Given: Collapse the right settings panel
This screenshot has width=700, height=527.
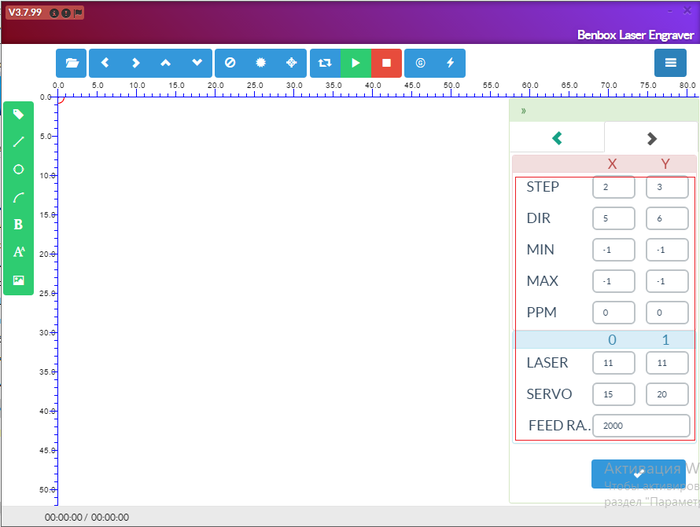Looking at the screenshot, I should (523, 111).
